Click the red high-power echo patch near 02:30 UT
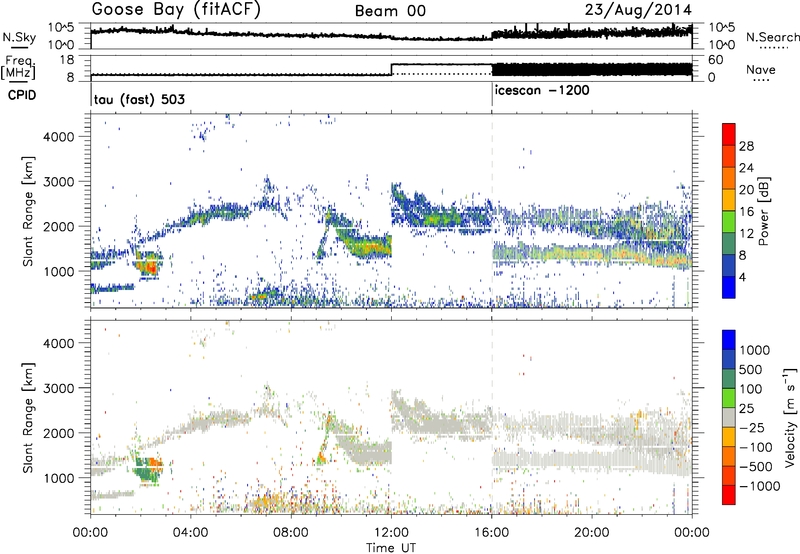Screen dimensions: 800x554 click(149, 266)
